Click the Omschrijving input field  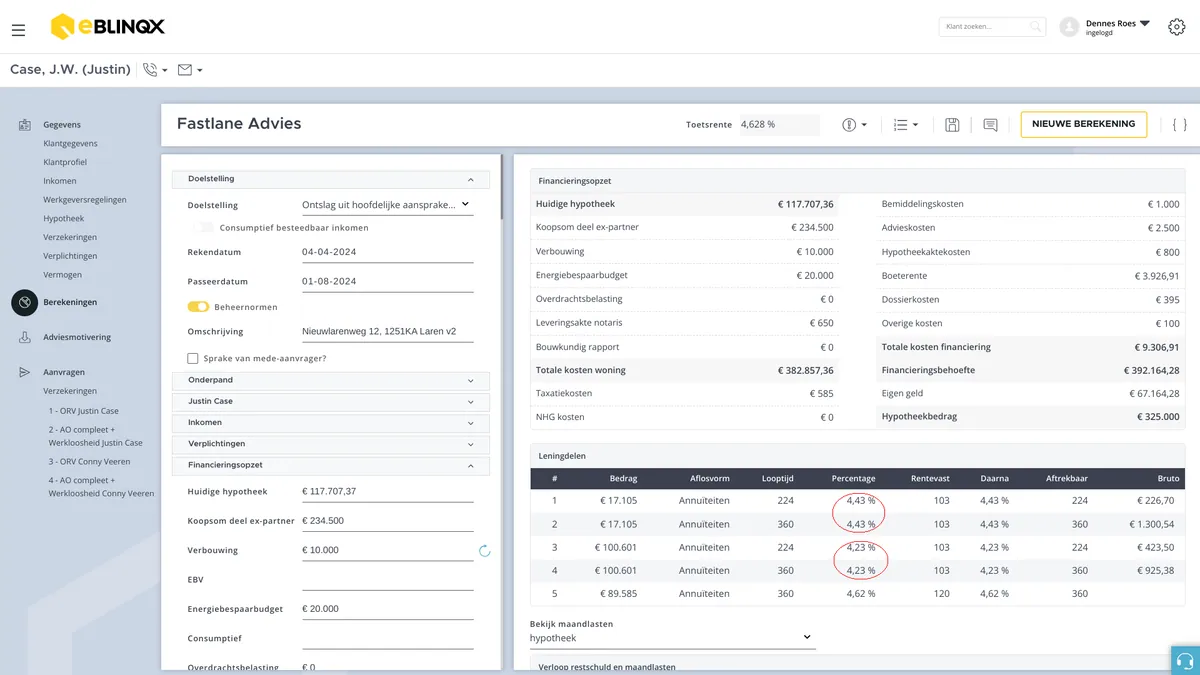coord(387,332)
